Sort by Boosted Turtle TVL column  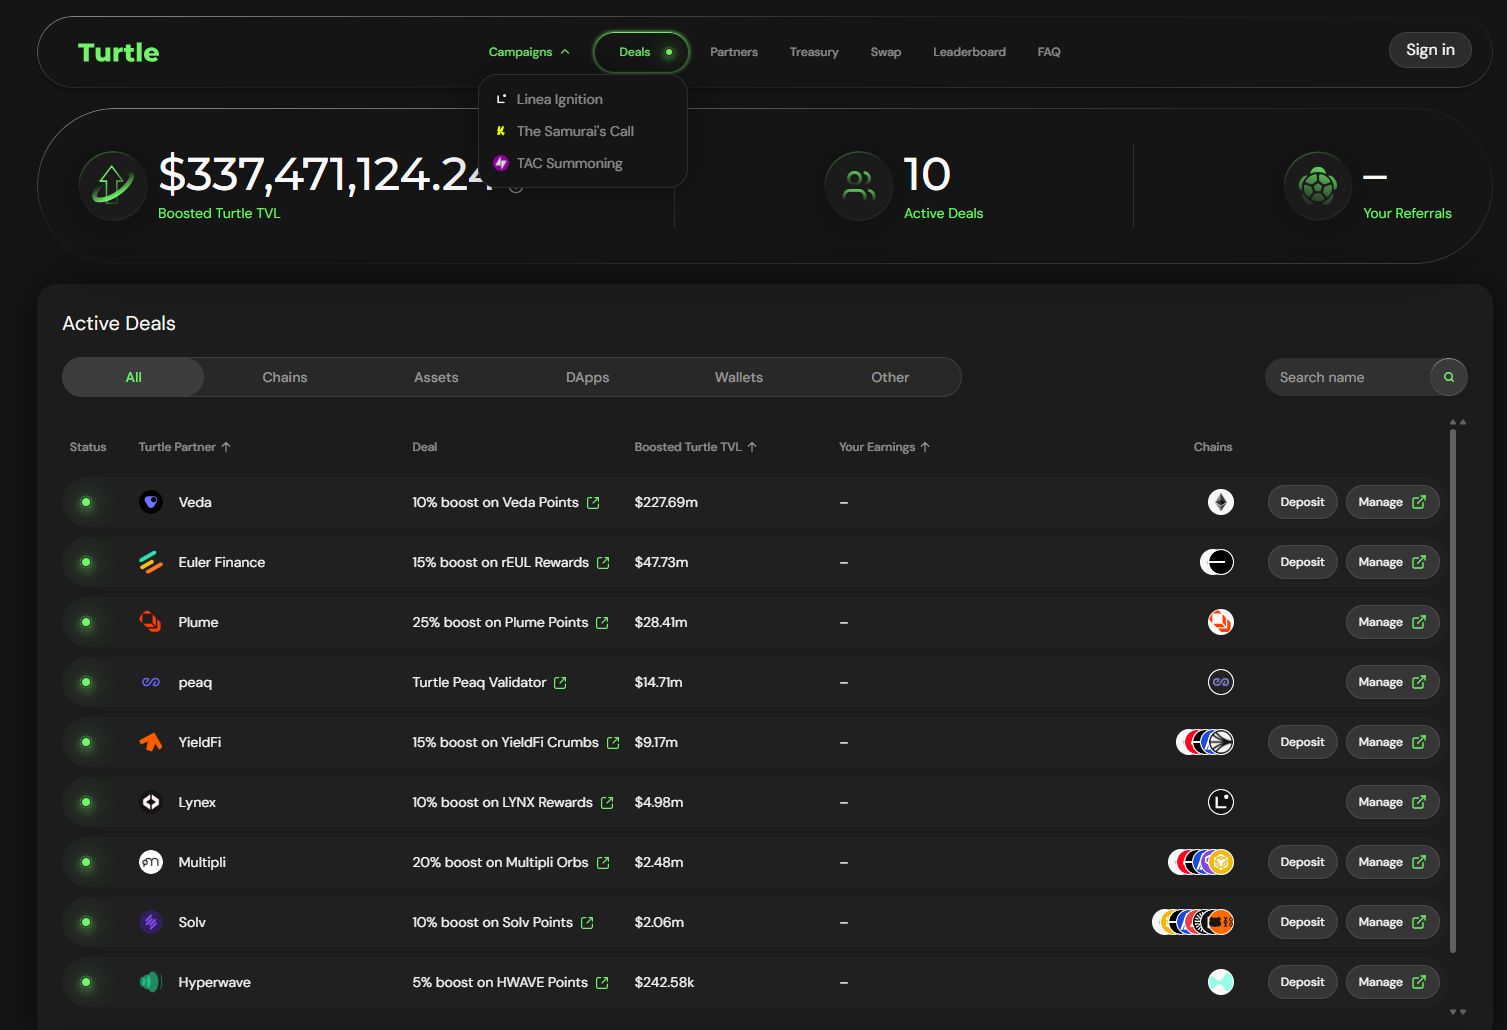point(695,447)
